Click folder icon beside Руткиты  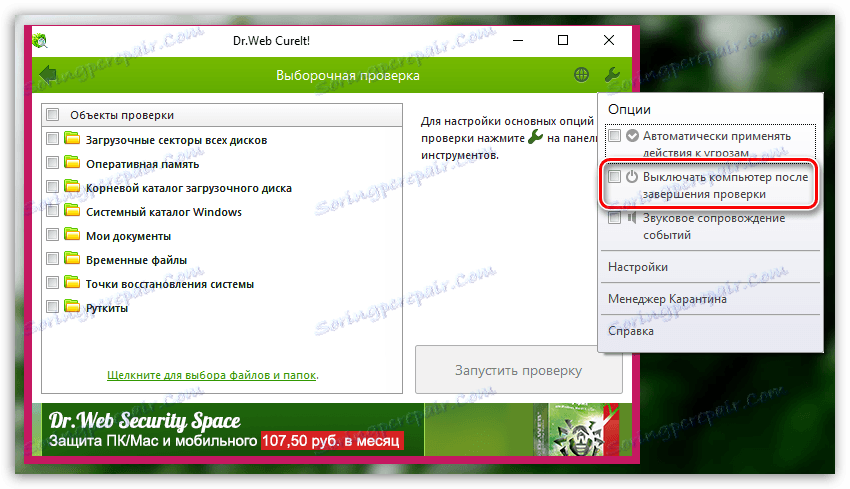click(x=72, y=306)
